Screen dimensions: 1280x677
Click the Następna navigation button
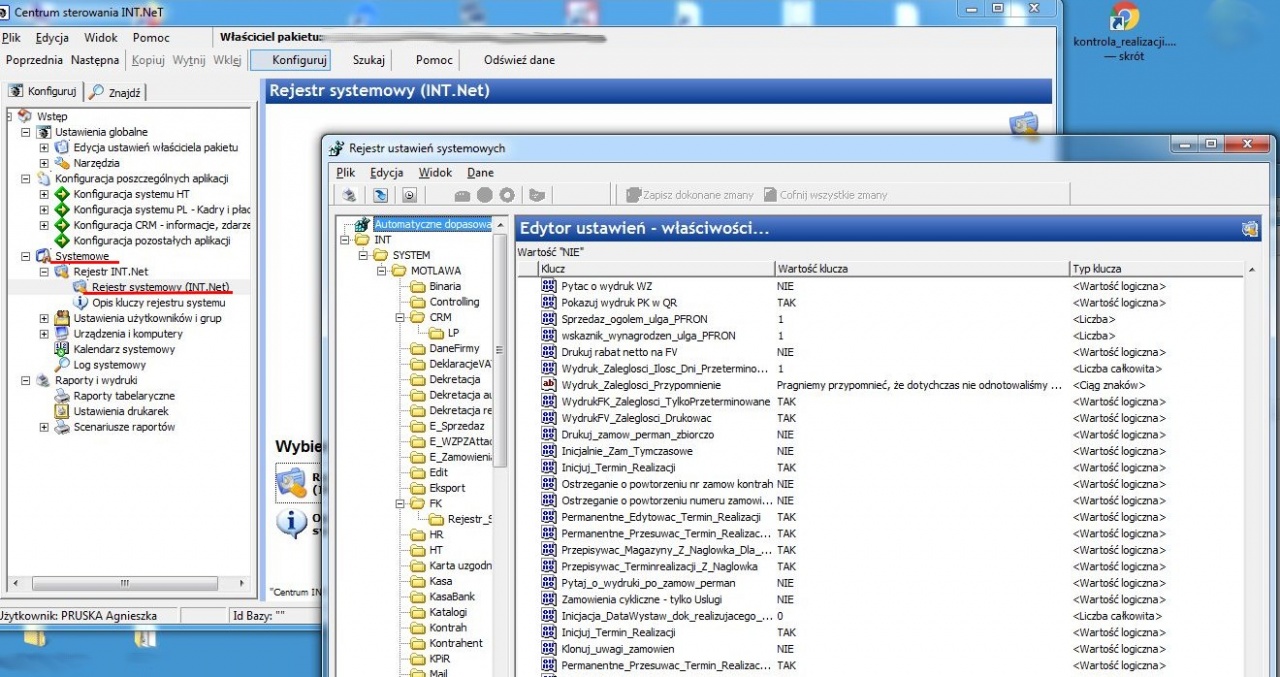[95, 60]
